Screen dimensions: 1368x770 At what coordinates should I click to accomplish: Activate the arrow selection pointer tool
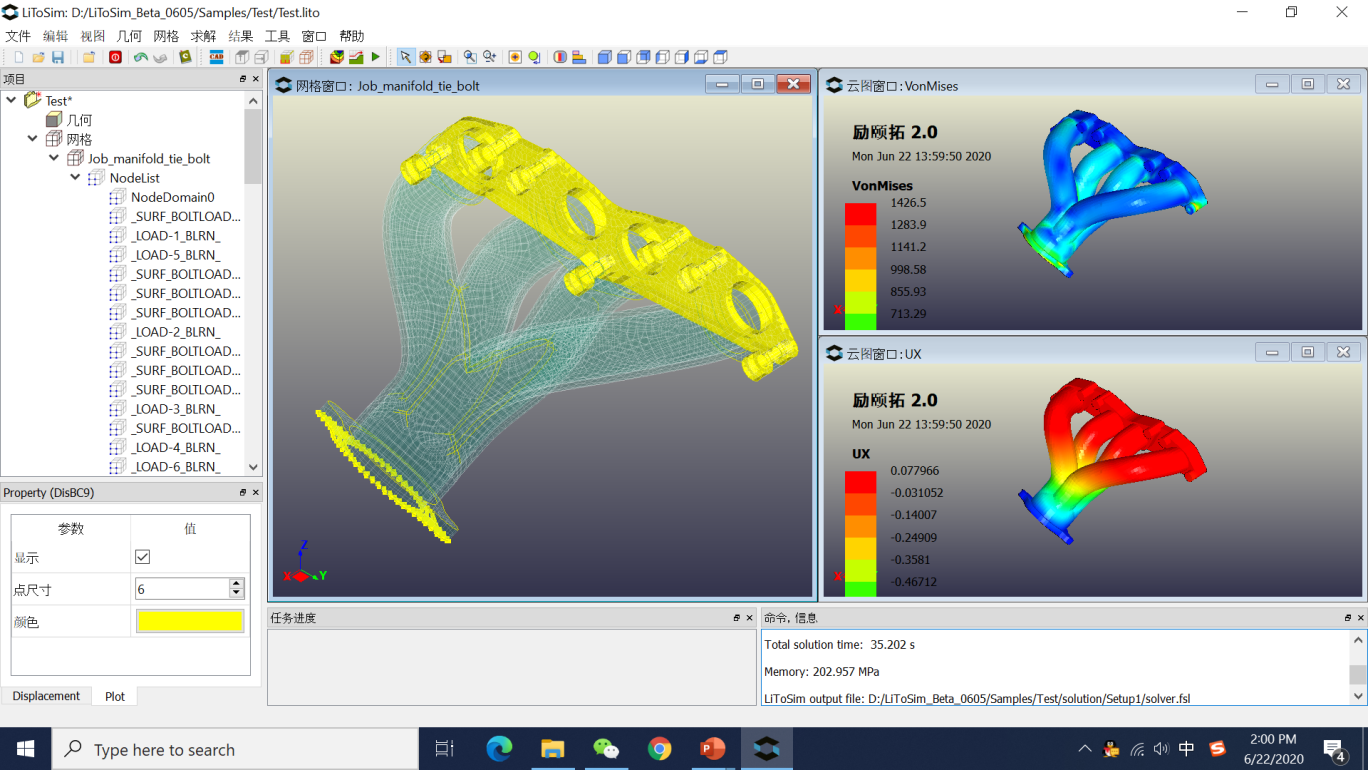pos(405,57)
